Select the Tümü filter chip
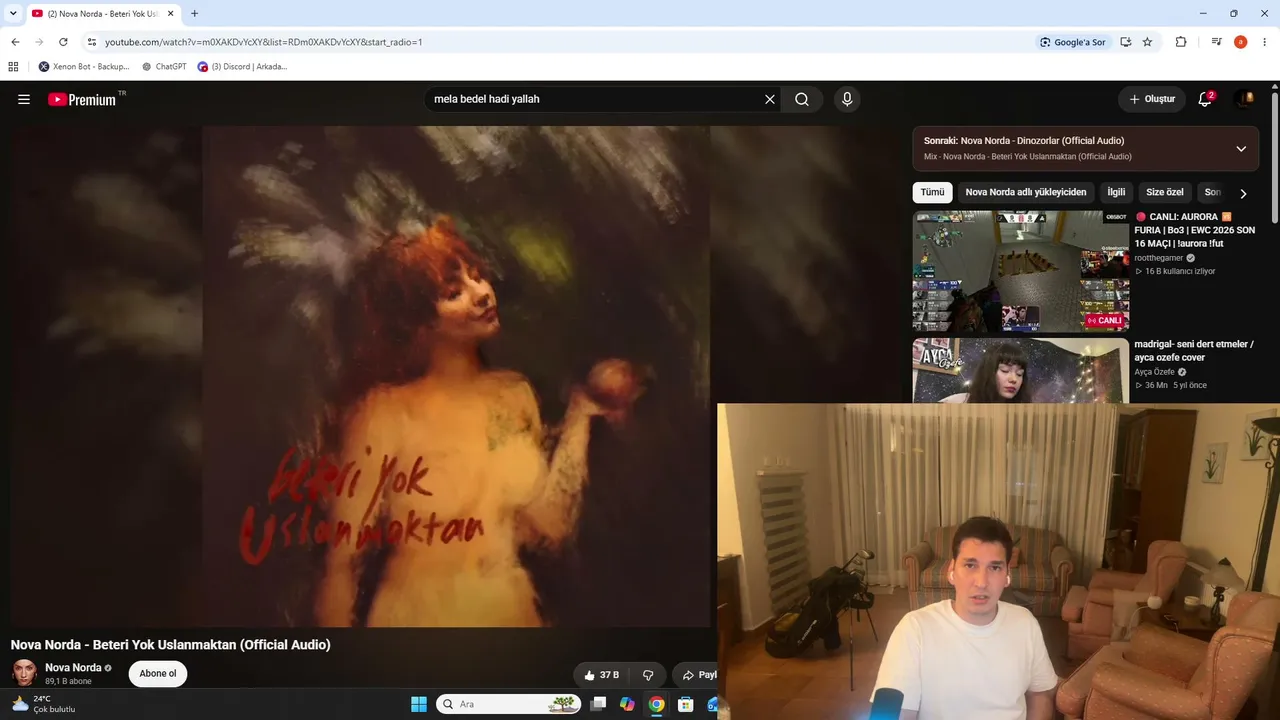Viewport: 1280px width, 720px height. point(932,192)
